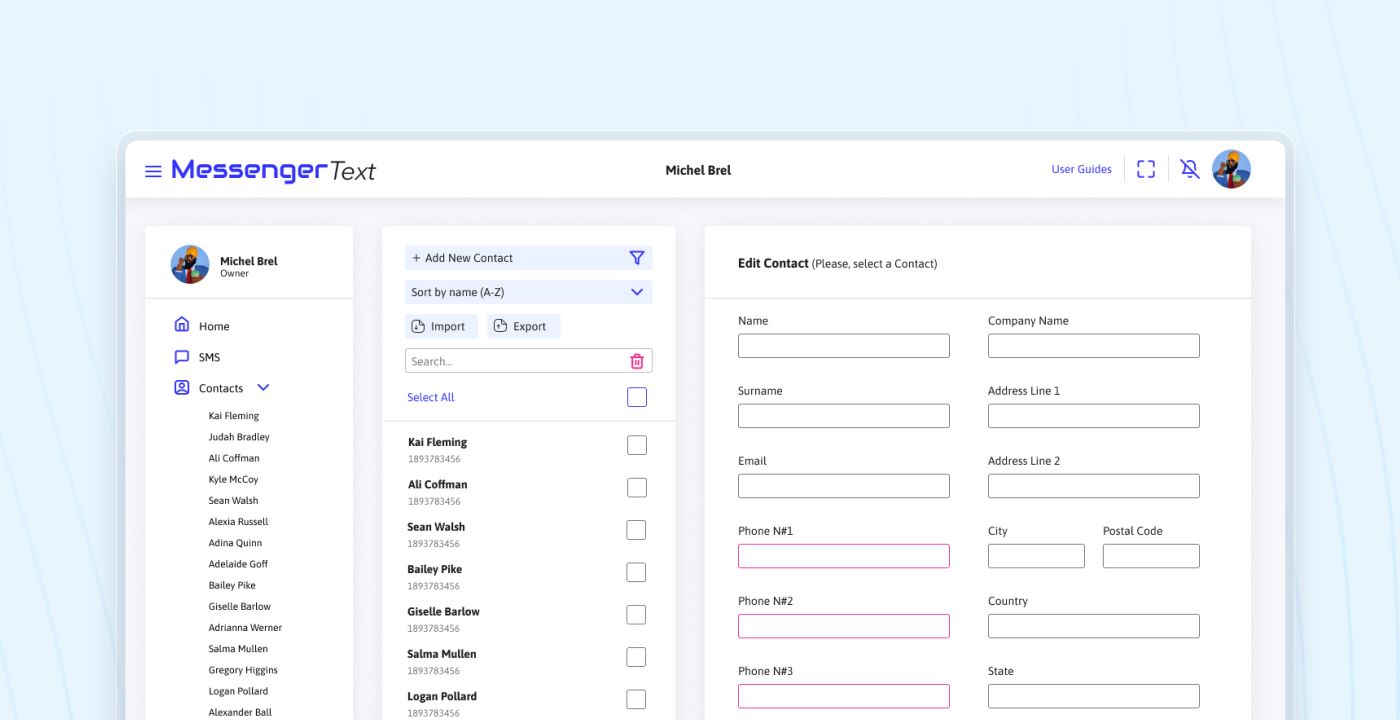Click the Export button
The width and height of the screenshot is (1400, 720).
[523, 326]
